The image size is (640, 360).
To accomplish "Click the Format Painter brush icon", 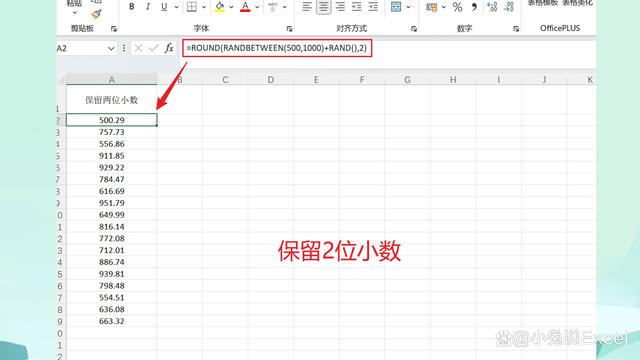I will (x=96, y=14).
